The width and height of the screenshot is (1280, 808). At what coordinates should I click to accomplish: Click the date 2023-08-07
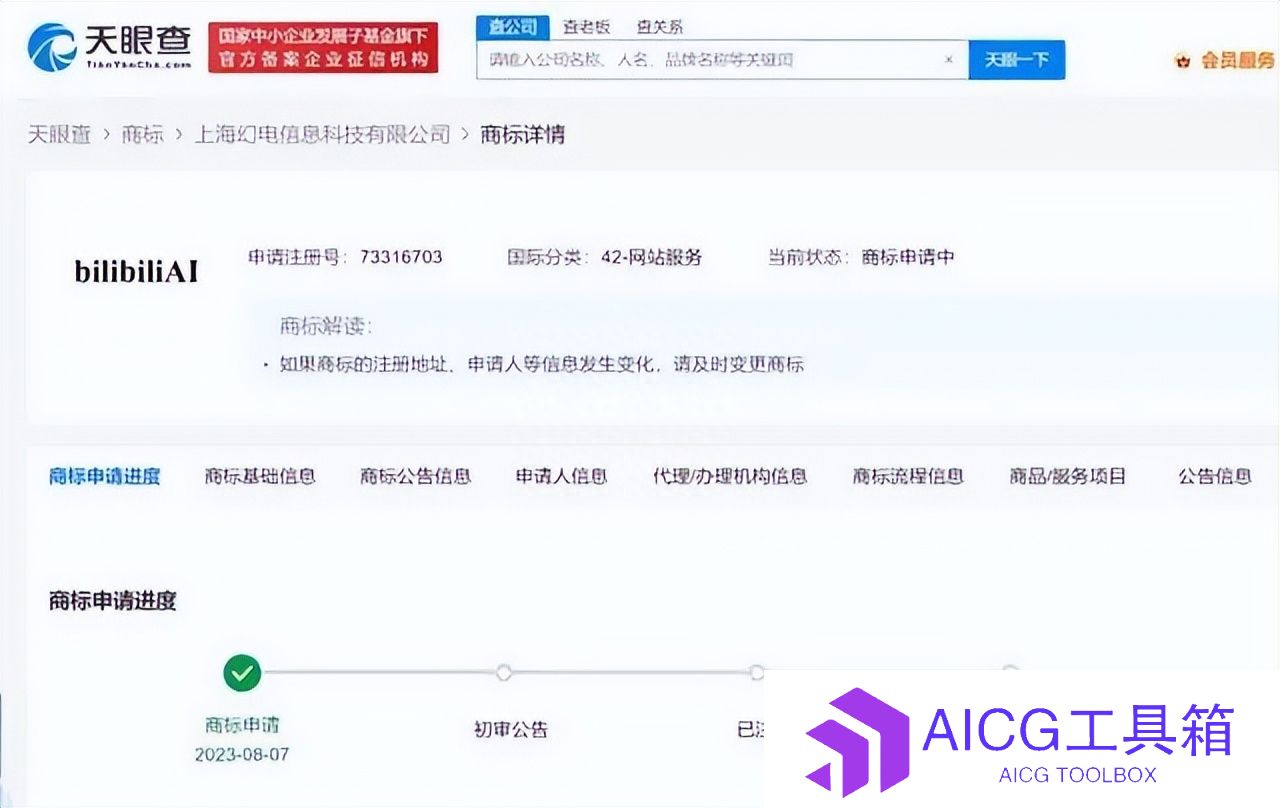coord(242,754)
